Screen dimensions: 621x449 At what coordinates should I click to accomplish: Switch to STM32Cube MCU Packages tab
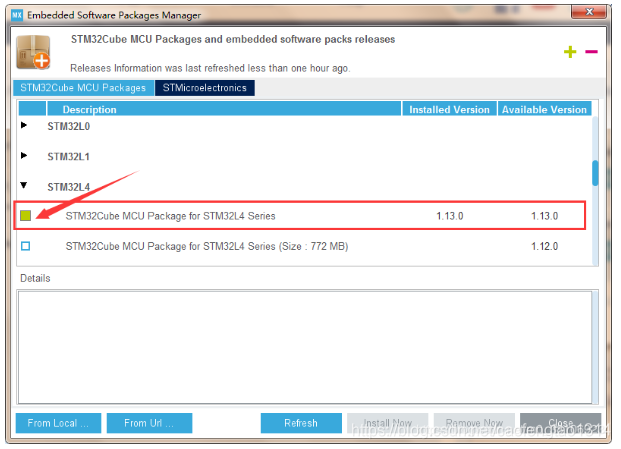[x=83, y=88]
